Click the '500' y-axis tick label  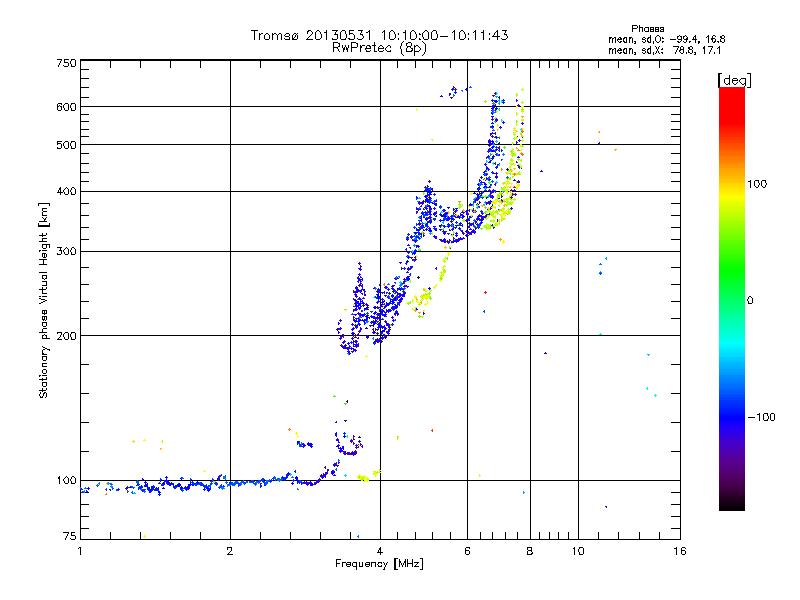click(66, 145)
